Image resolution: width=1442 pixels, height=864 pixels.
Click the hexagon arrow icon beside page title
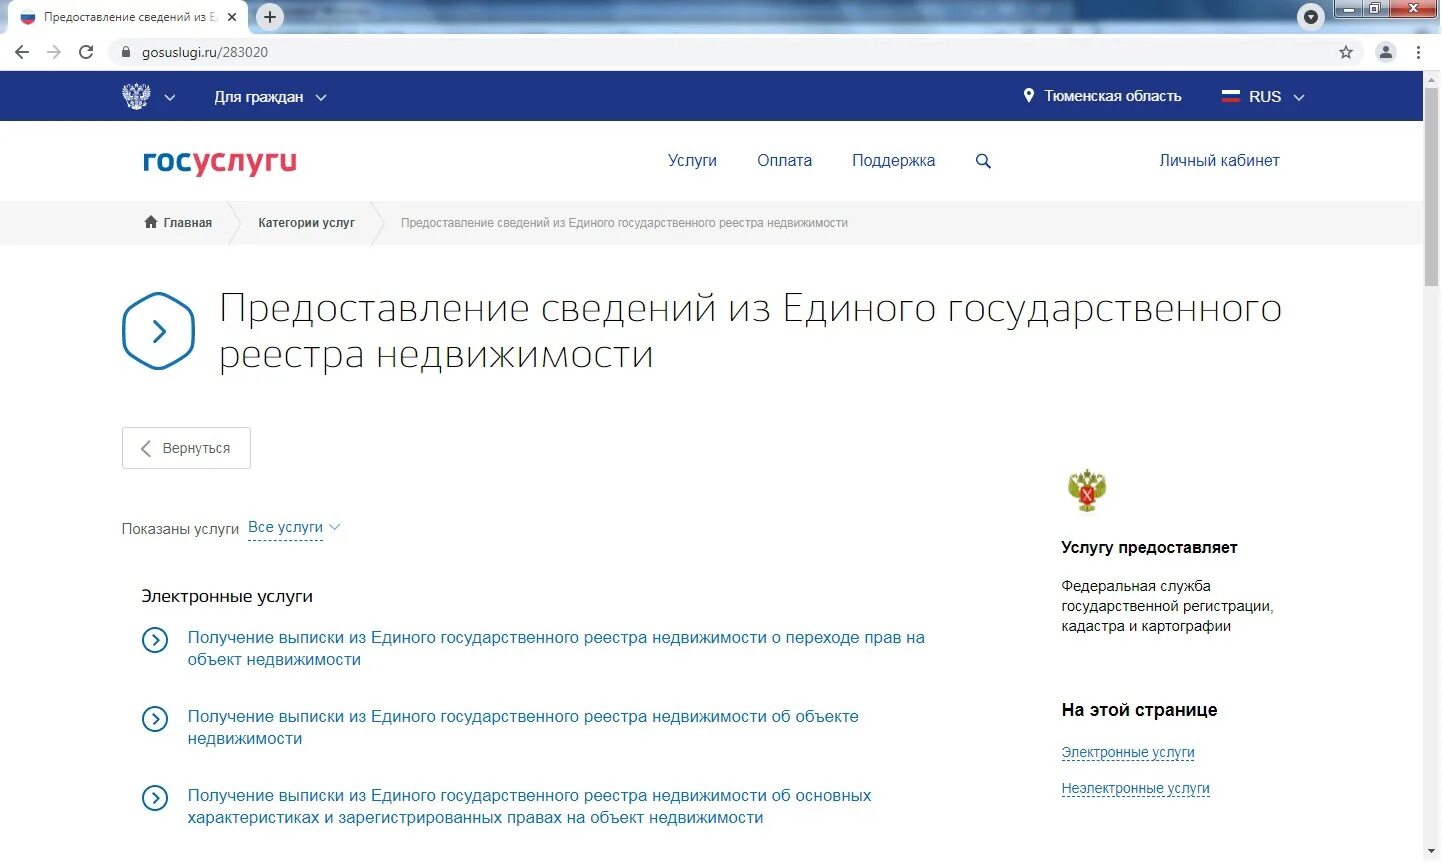click(x=158, y=331)
